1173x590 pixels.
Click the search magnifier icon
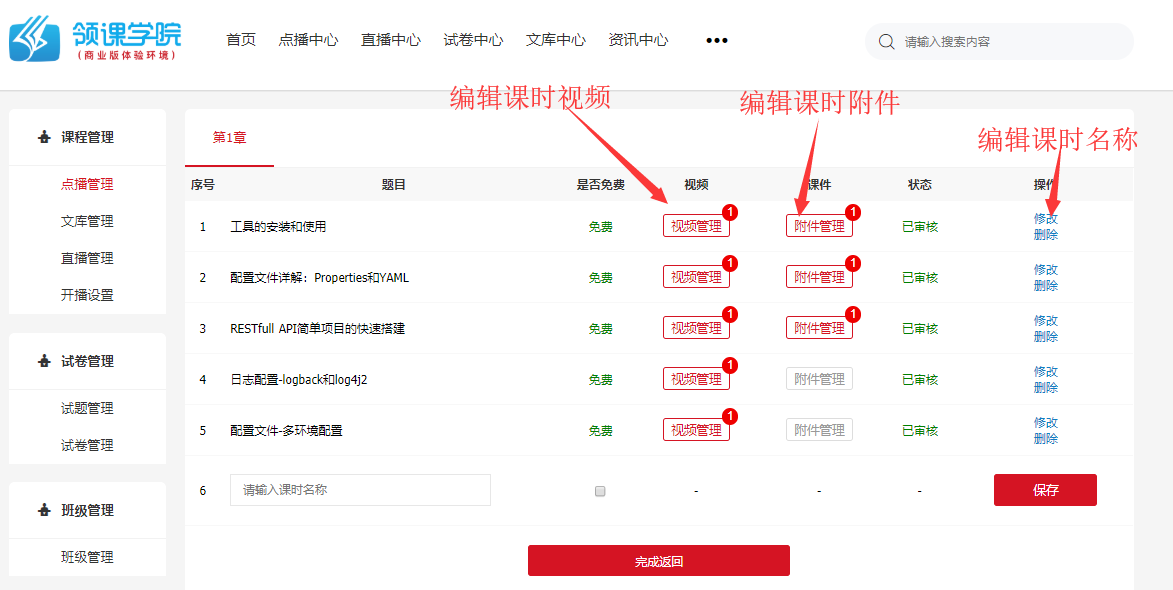tap(886, 41)
